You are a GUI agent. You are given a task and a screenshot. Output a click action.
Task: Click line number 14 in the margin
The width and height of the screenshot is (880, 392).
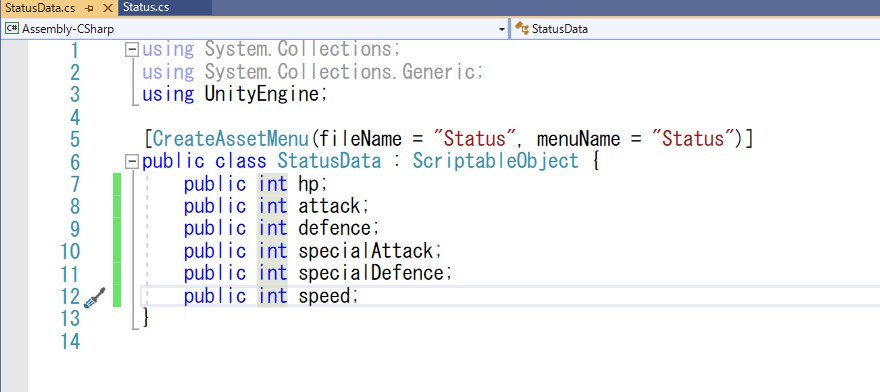[70, 341]
